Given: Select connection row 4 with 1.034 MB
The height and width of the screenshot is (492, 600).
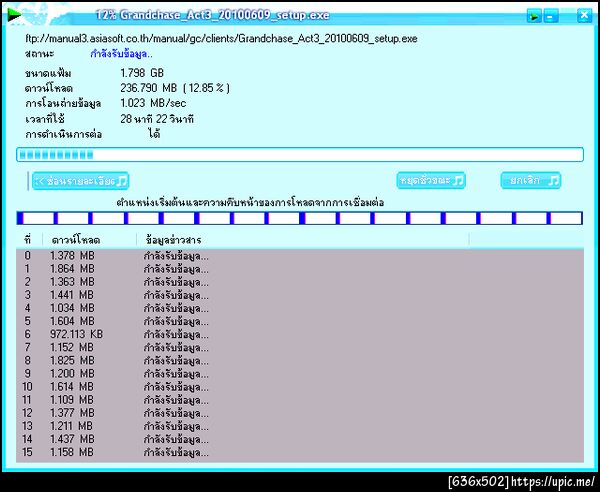Looking at the screenshot, I should (300, 308).
